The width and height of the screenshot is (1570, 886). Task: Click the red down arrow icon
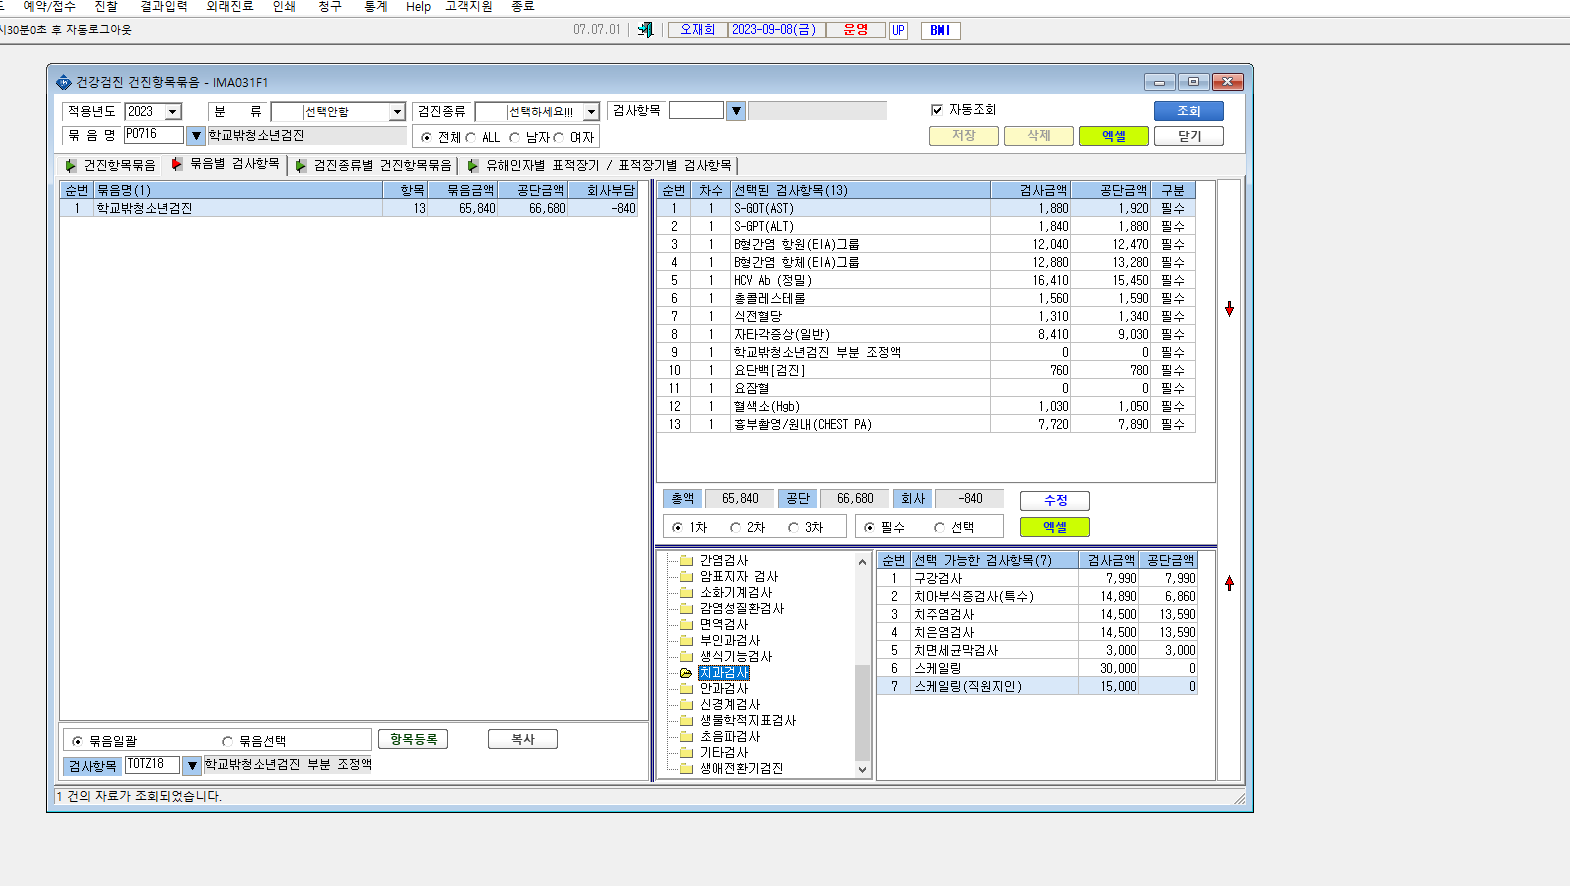click(1229, 310)
